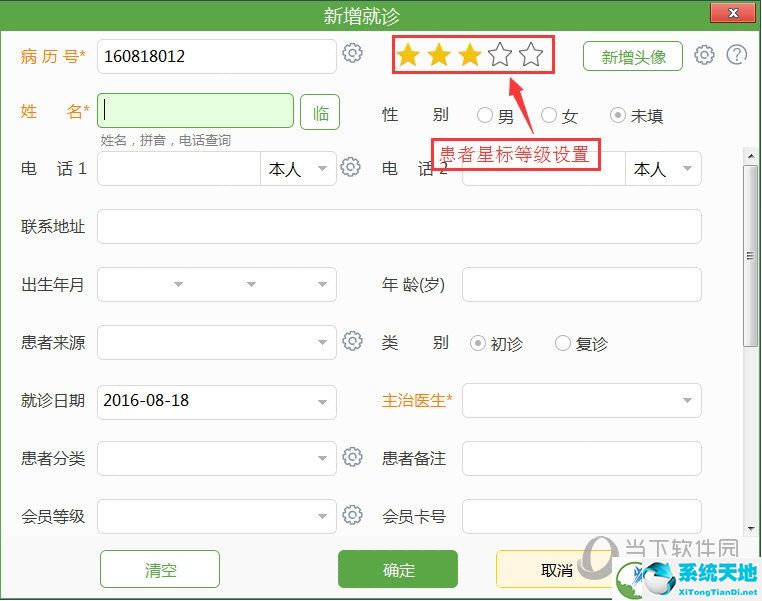Focus the 年龄(岁) input field

pos(582,284)
